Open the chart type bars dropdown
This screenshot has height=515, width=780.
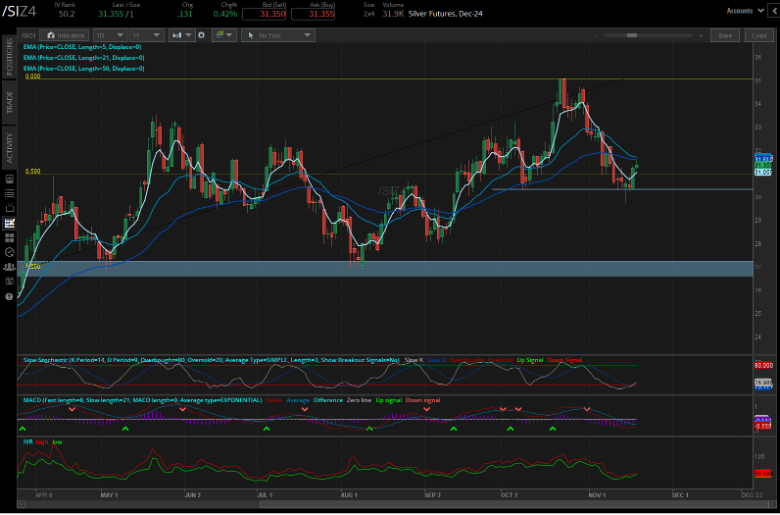pos(181,35)
